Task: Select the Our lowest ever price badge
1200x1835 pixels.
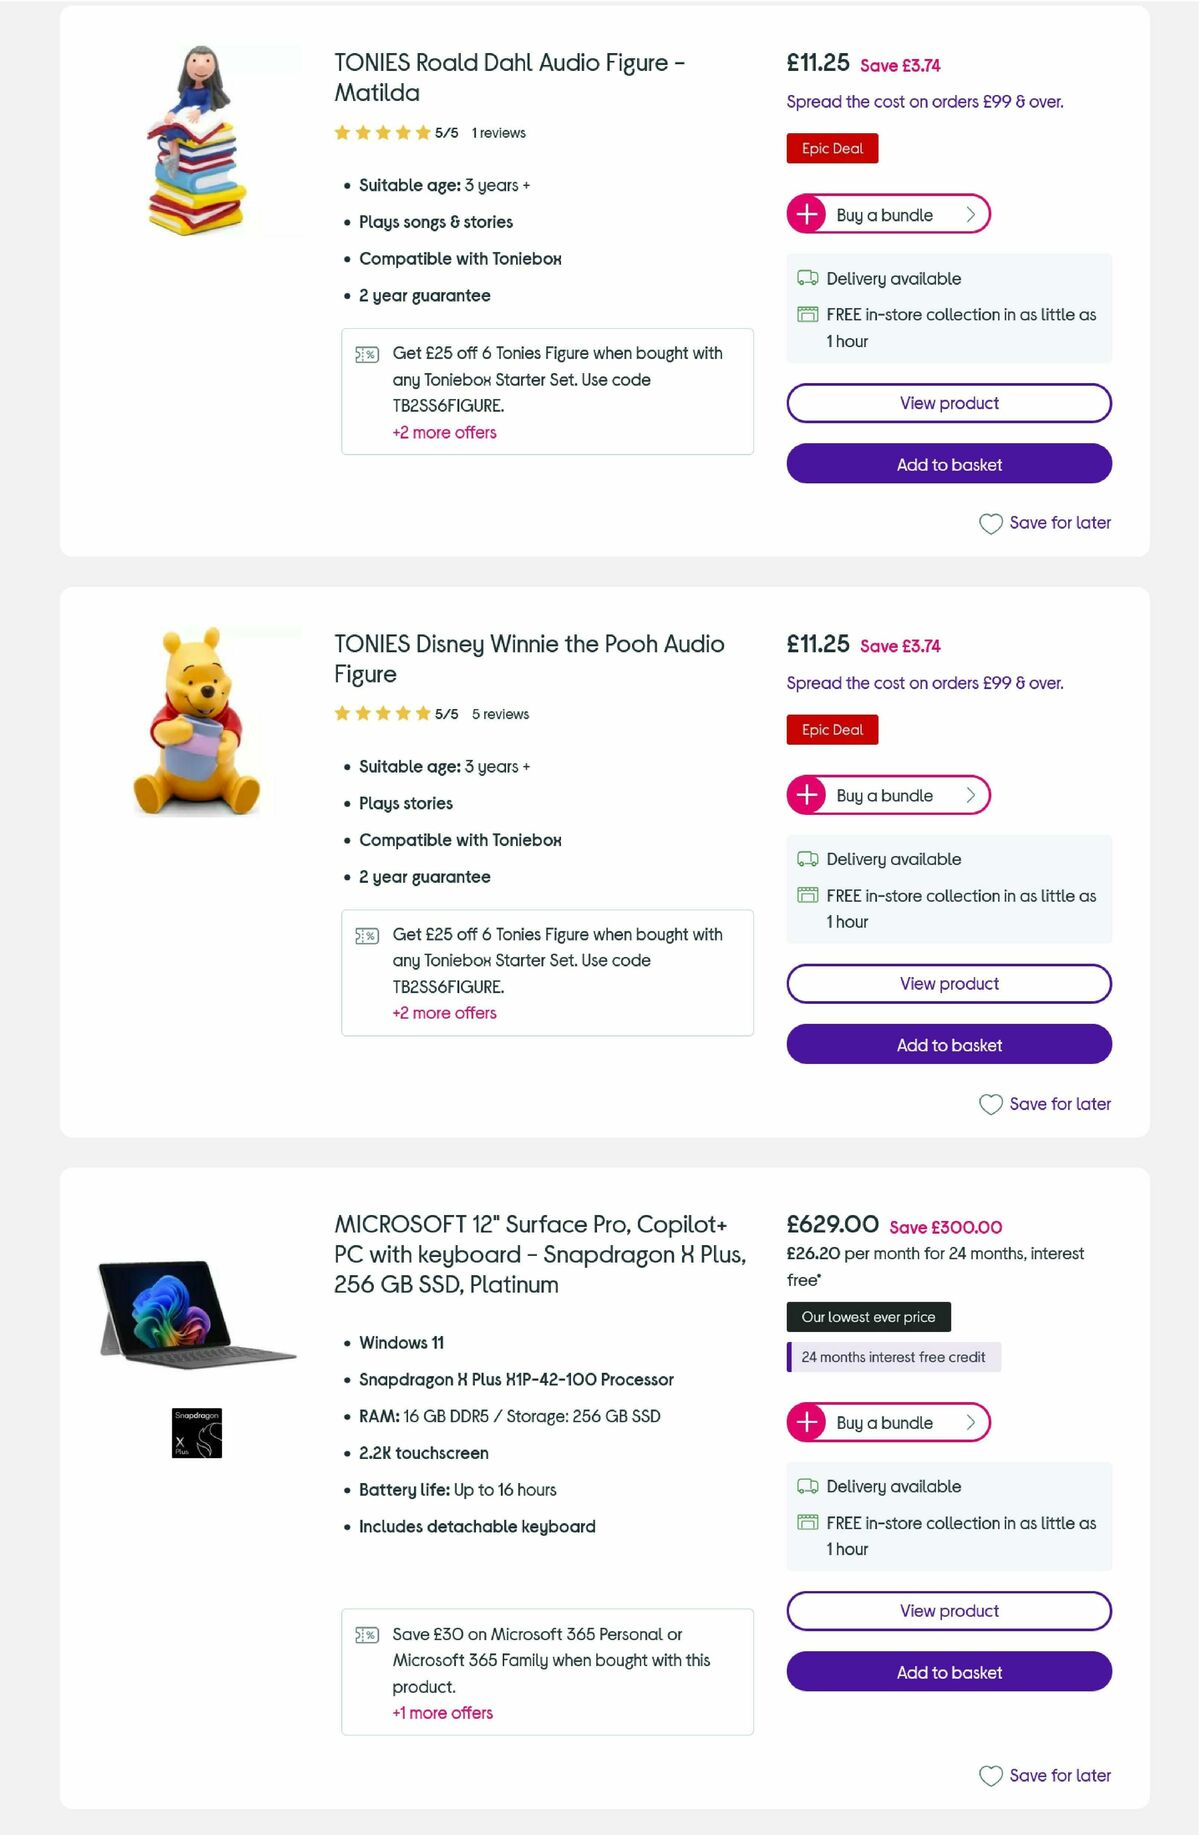Action: pyautogui.click(x=869, y=1317)
